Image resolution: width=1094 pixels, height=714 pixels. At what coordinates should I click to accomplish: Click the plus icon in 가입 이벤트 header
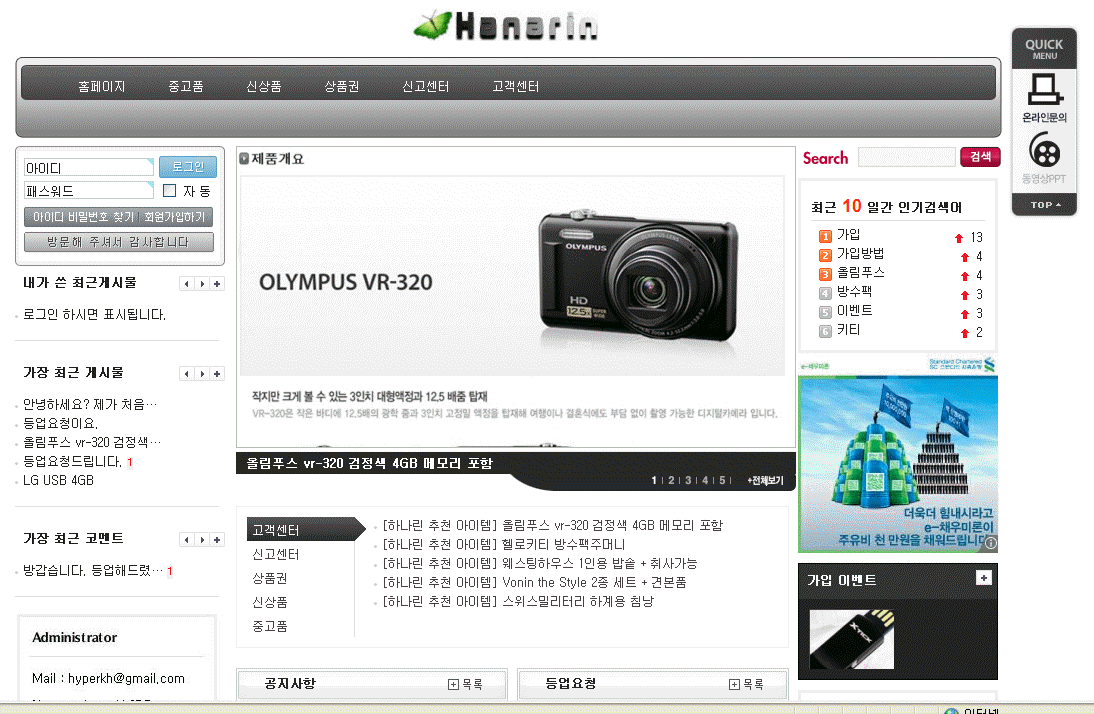[983, 578]
